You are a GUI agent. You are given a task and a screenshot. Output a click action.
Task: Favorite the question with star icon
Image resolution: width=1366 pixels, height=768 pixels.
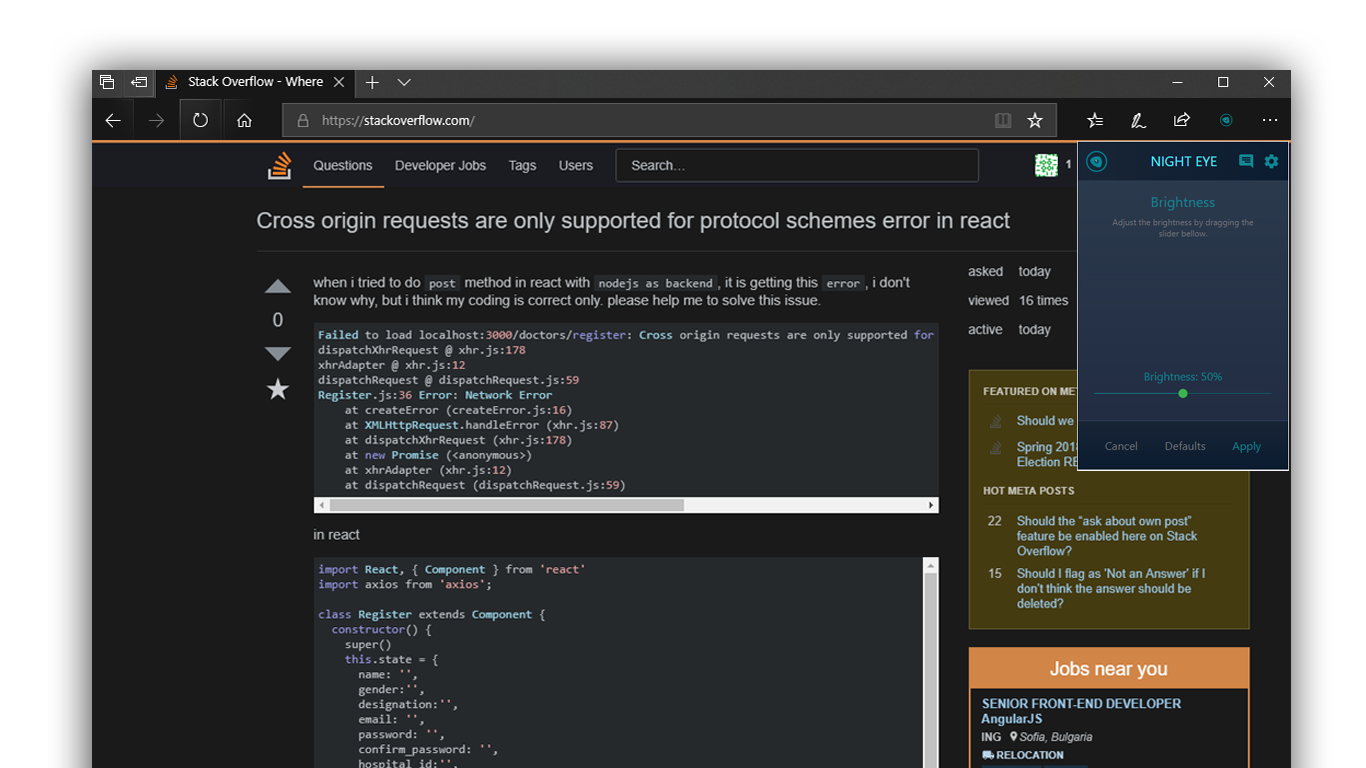click(x=278, y=390)
